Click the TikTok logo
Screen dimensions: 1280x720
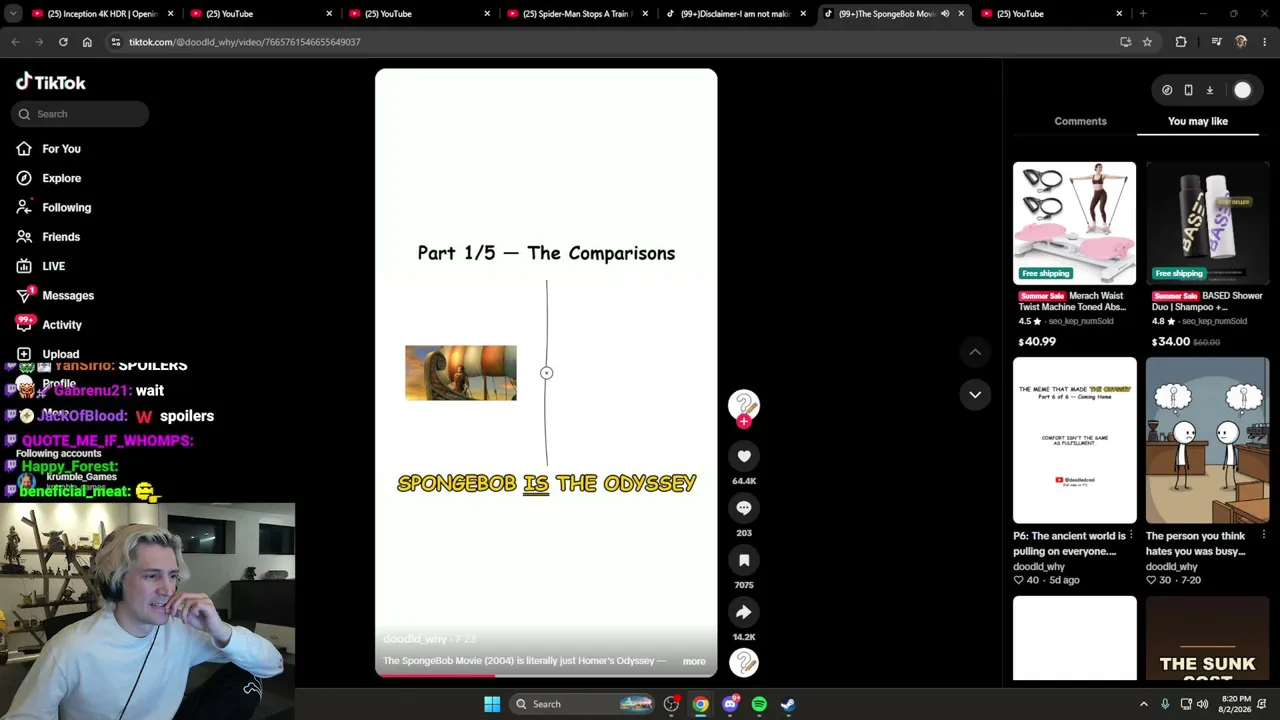[51, 82]
